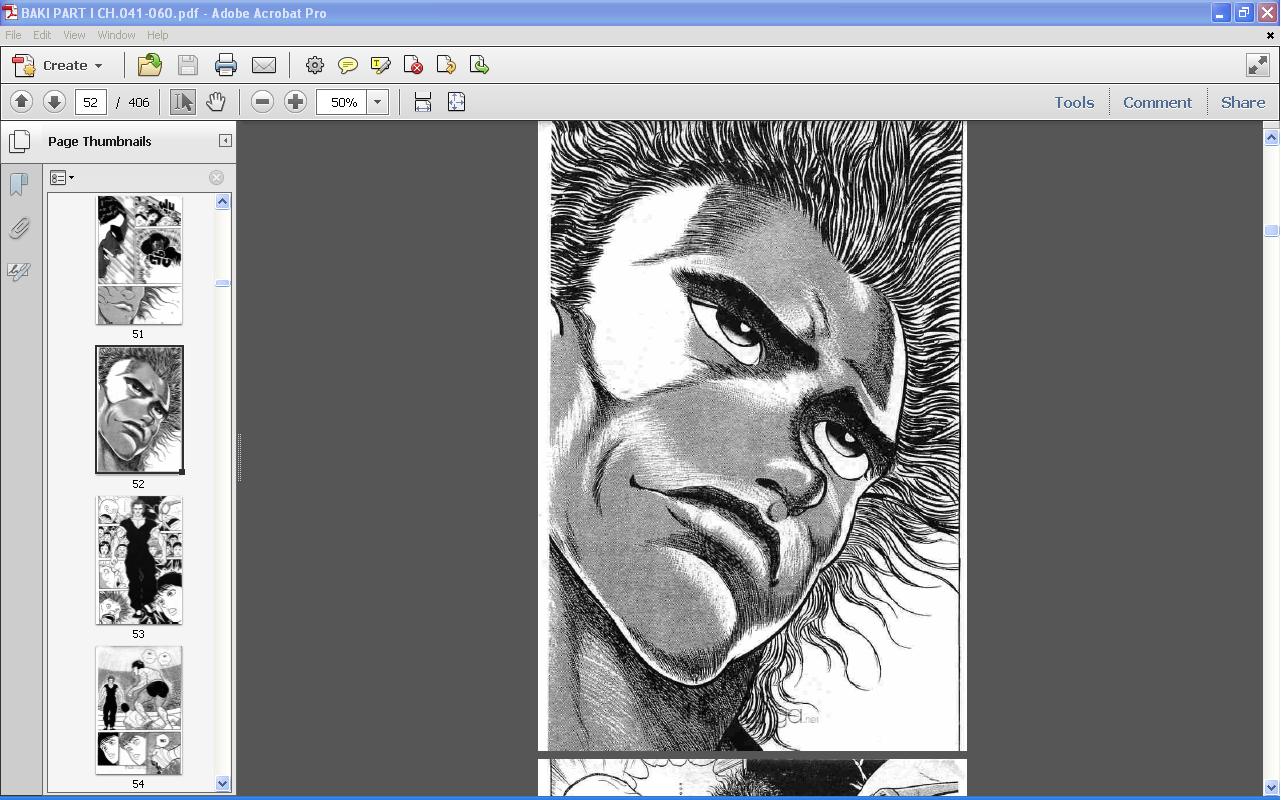The image size is (1281, 800).
Task: Go to next page arrow
Action: coord(54,102)
